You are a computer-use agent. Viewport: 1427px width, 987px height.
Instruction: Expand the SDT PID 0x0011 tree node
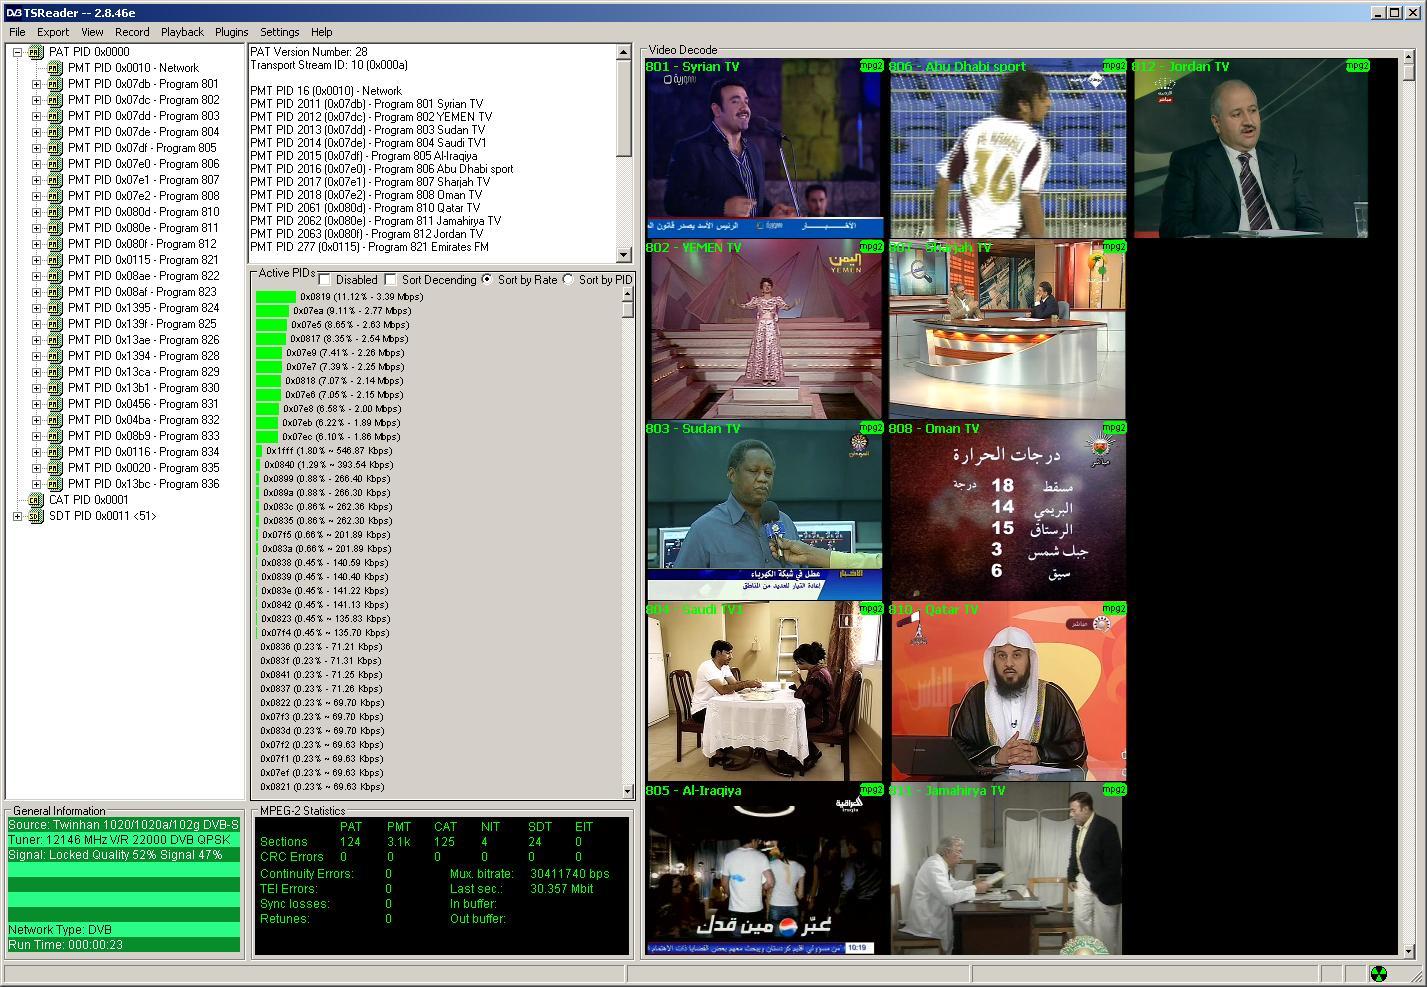17,516
